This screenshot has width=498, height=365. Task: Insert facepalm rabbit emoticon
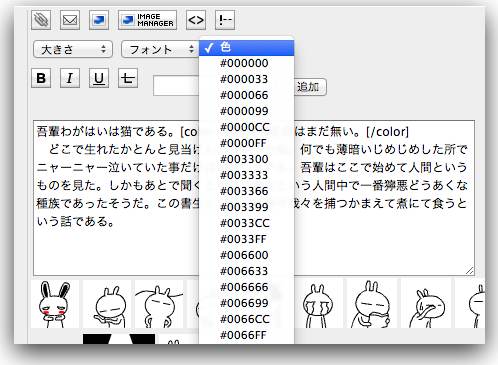tap(427, 304)
